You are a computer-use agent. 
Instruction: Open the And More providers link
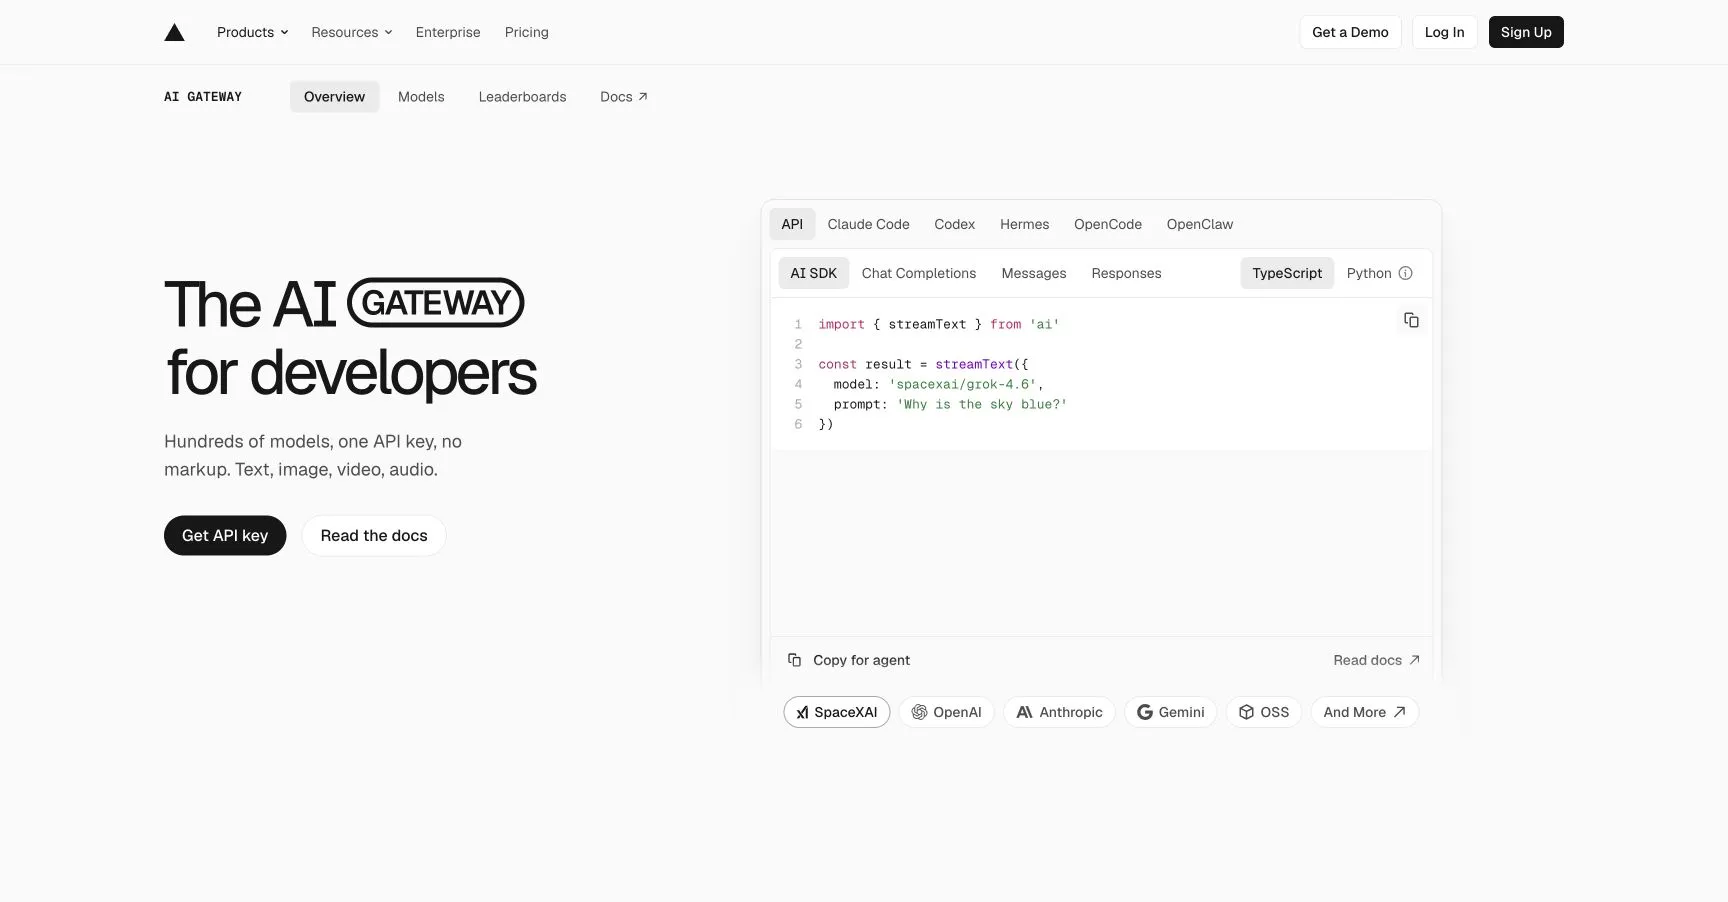point(1364,712)
